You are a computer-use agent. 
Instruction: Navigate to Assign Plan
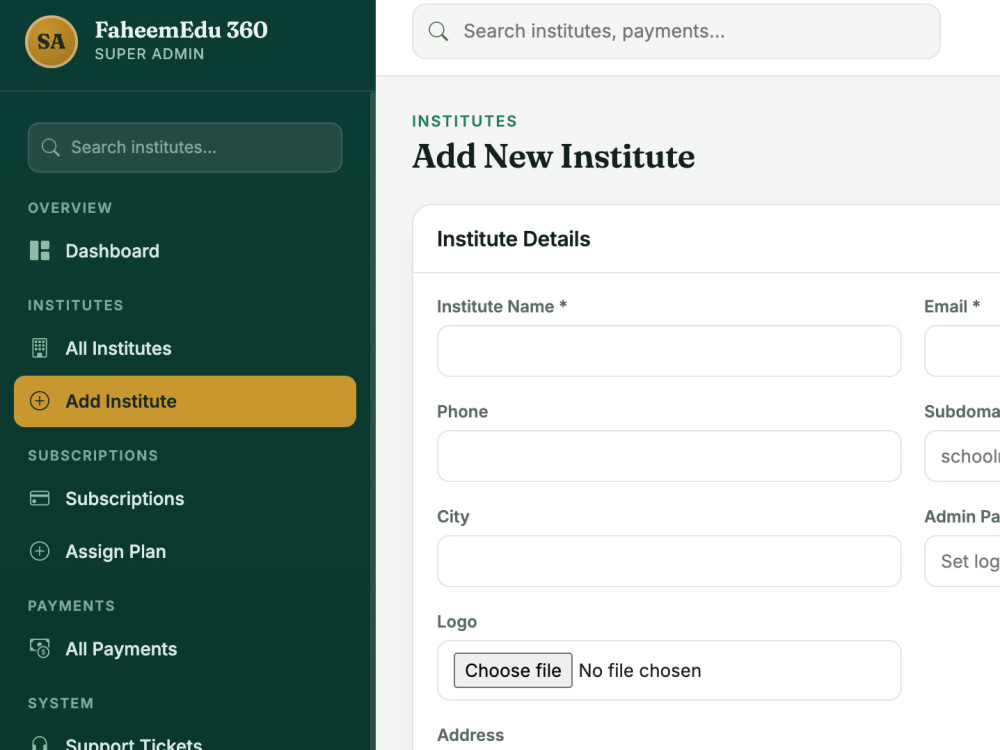coord(185,551)
